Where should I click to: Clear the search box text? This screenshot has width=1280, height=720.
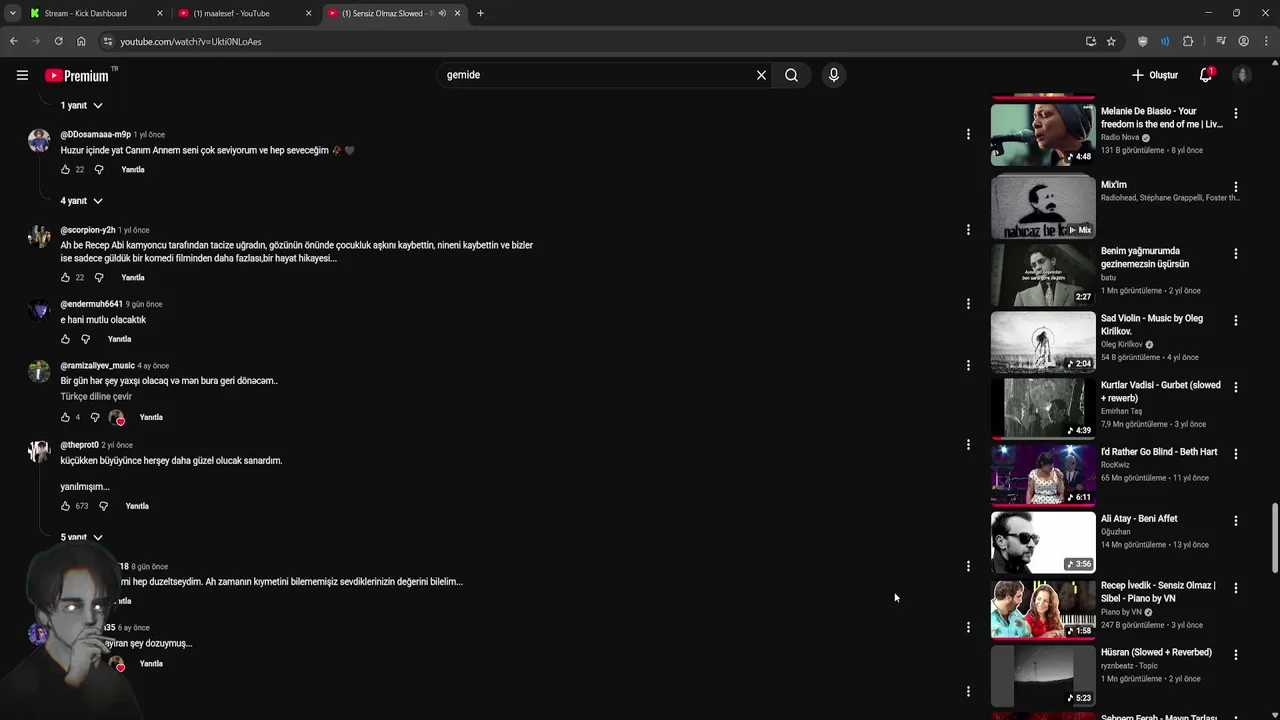(x=761, y=75)
